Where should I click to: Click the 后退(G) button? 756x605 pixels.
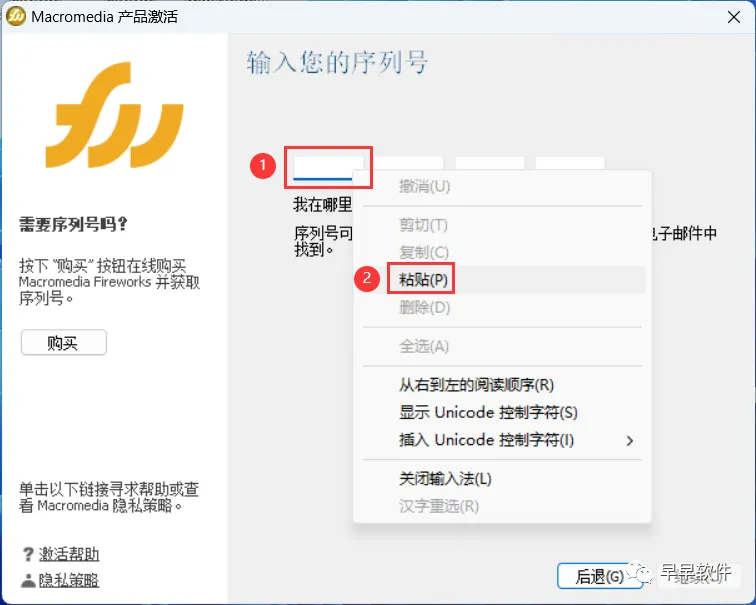coord(600,576)
